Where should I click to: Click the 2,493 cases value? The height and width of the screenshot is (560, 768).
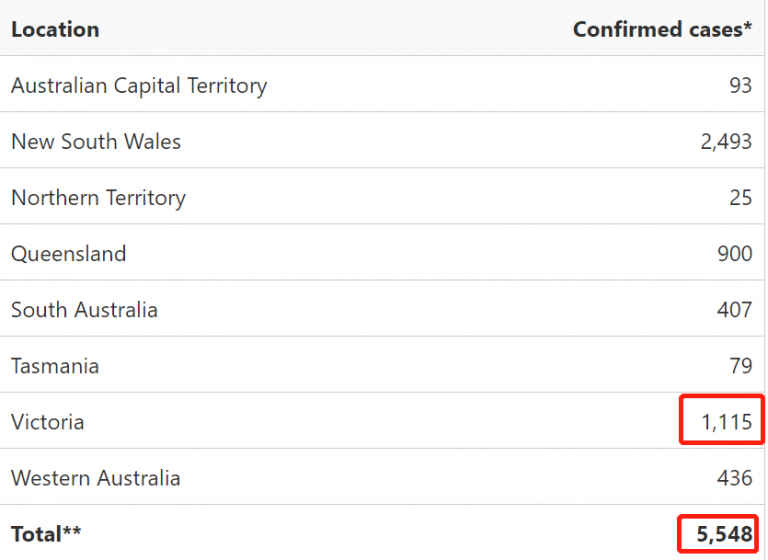[x=726, y=142]
